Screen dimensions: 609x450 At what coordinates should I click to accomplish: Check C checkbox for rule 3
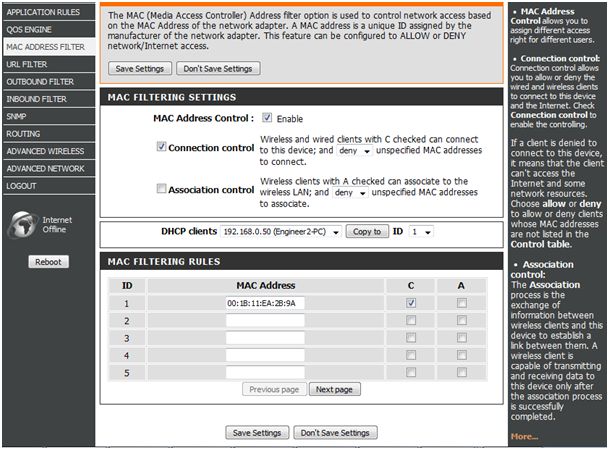[x=411, y=338]
